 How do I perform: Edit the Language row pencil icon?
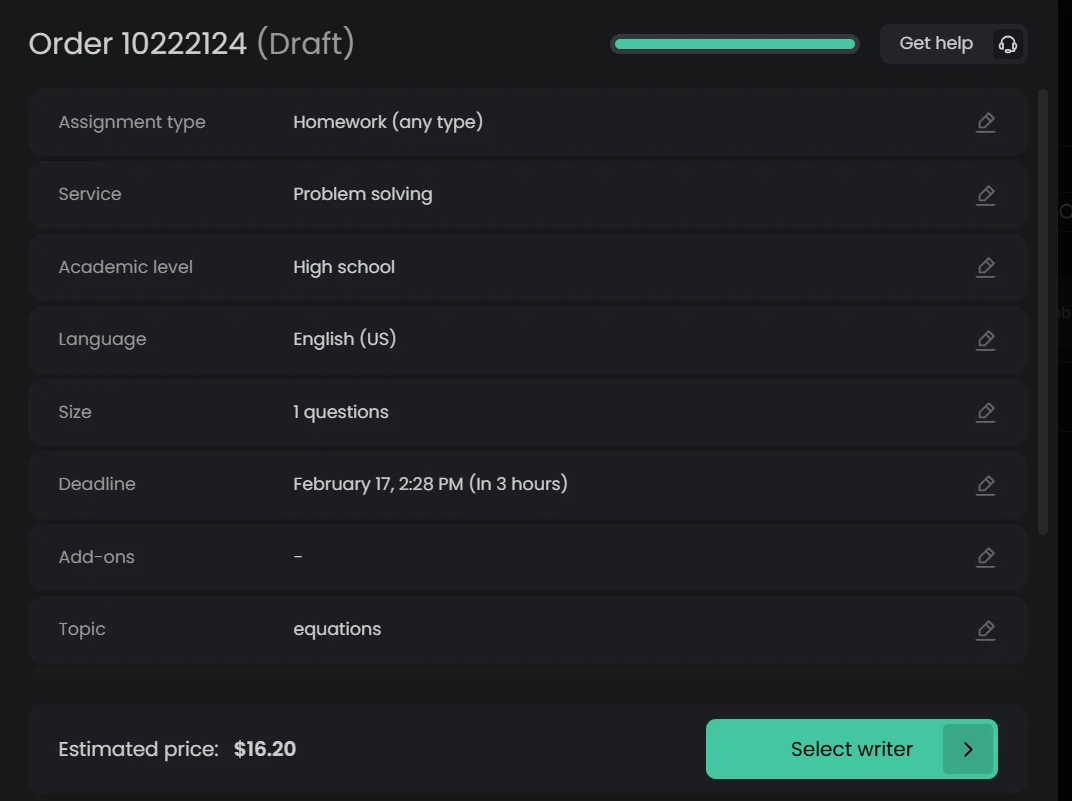pyautogui.click(x=985, y=340)
